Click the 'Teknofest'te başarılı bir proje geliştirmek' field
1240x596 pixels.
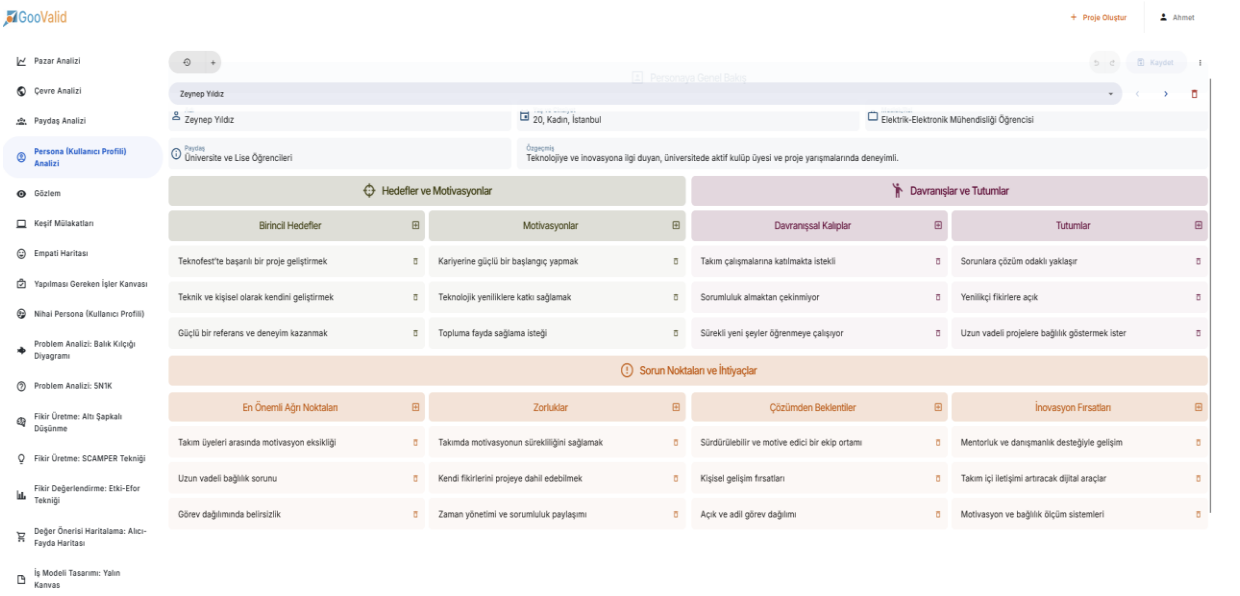[288, 262]
